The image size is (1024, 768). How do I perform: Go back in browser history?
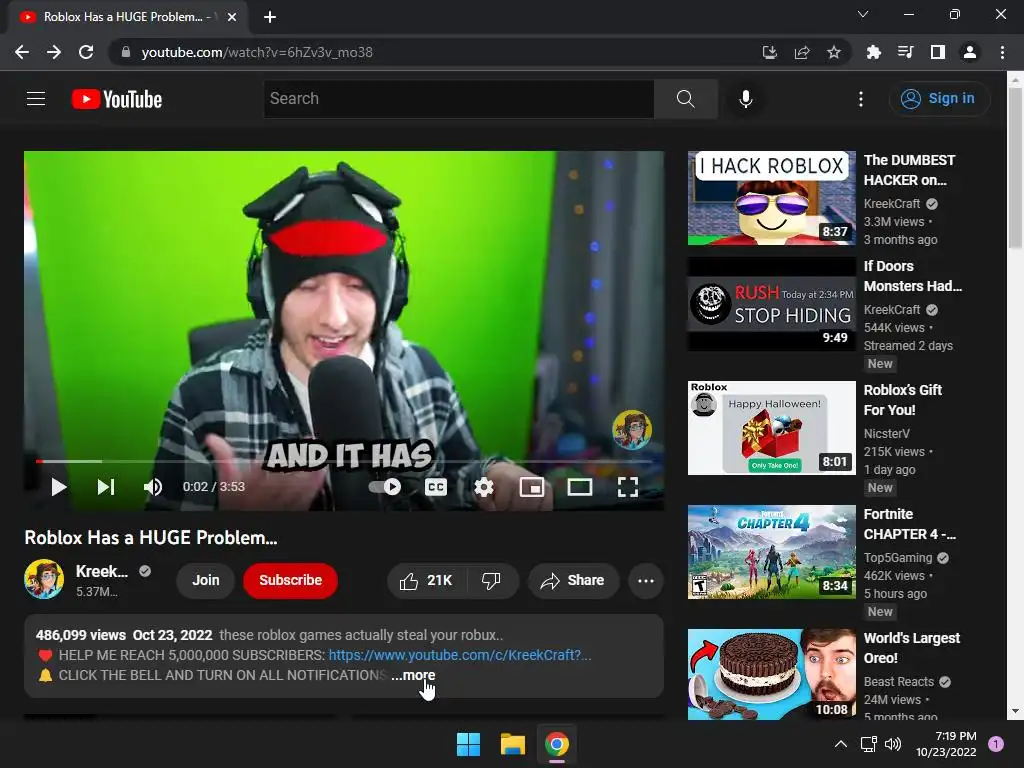(x=22, y=52)
